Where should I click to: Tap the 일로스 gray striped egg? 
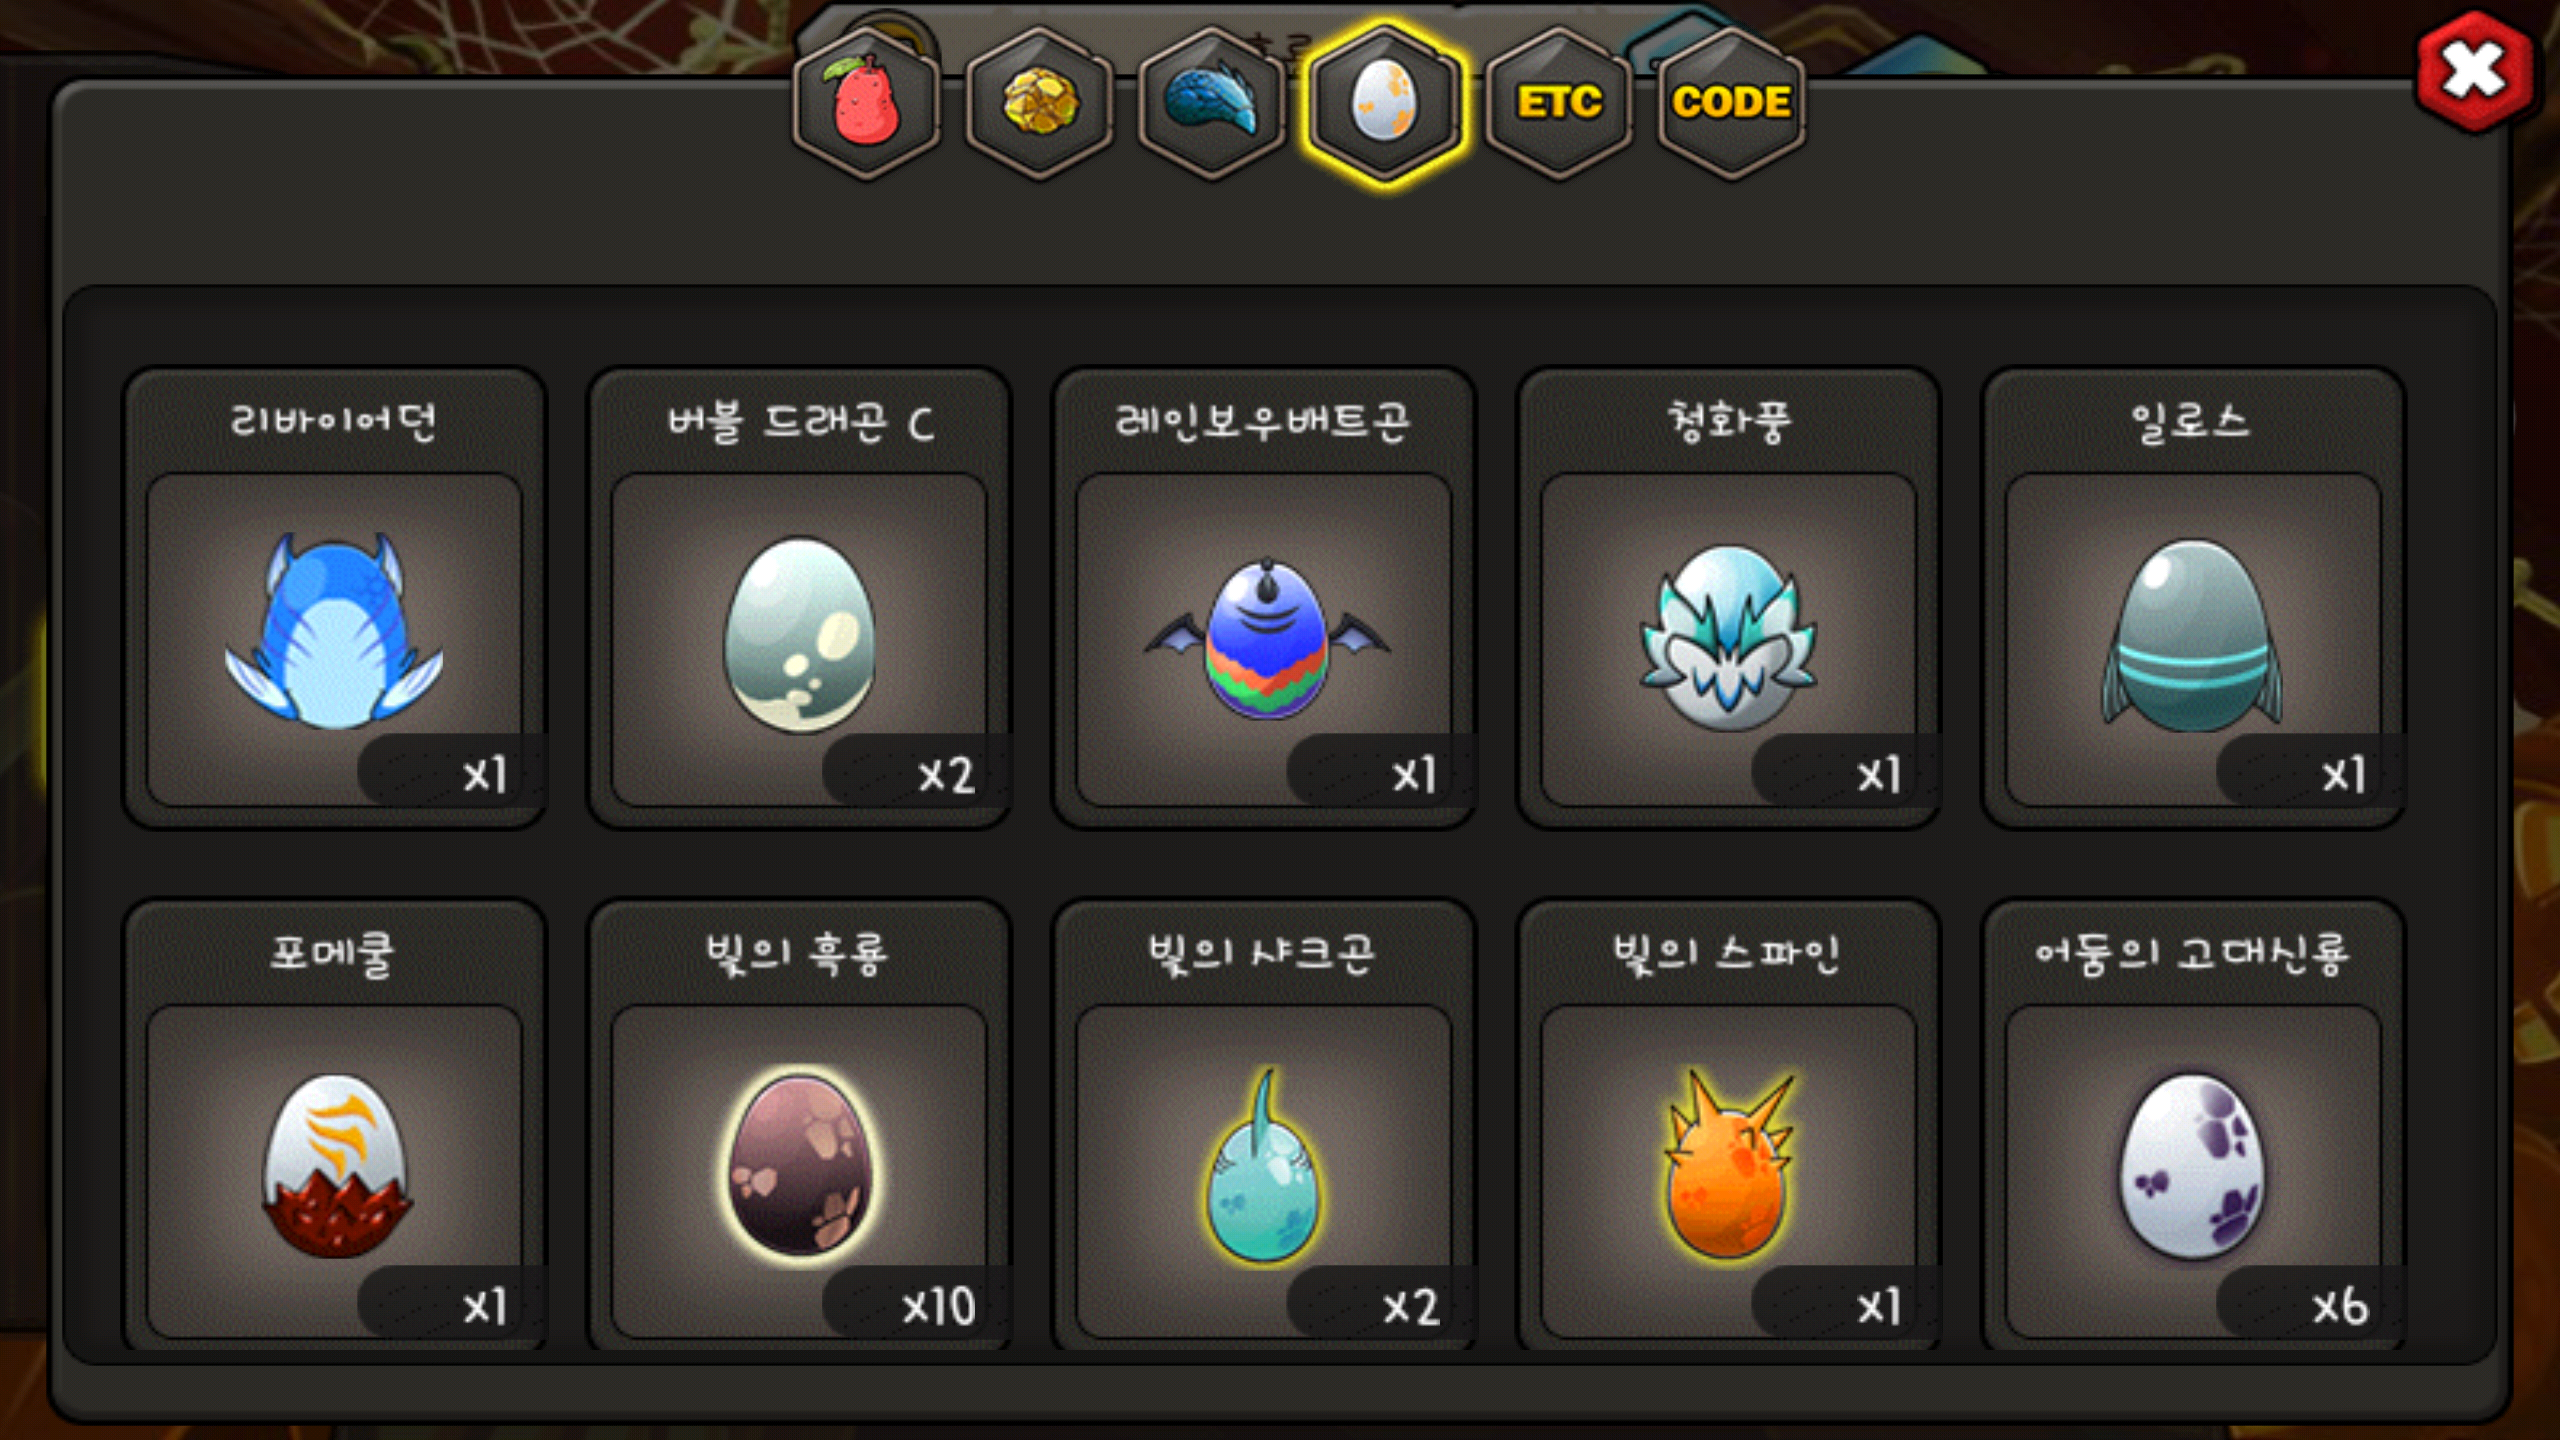(x=2193, y=640)
